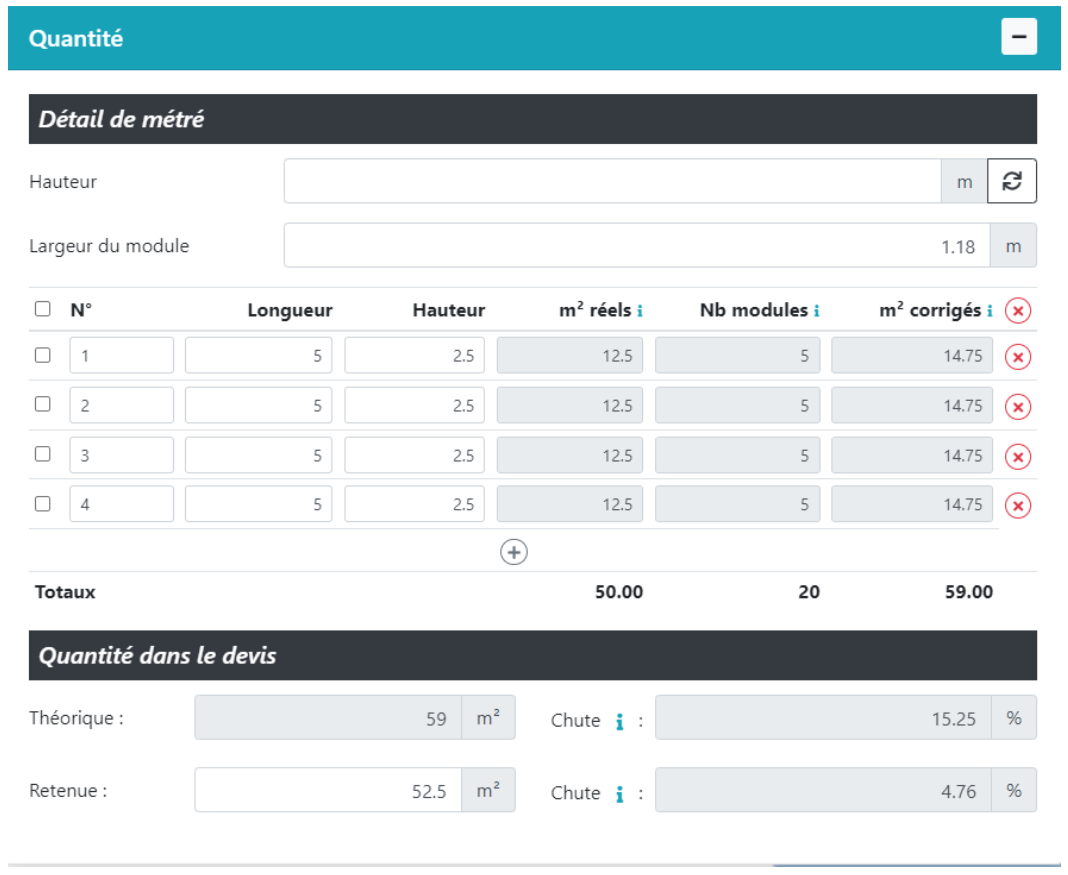Tick the checkbox for row 4

tap(42, 504)
